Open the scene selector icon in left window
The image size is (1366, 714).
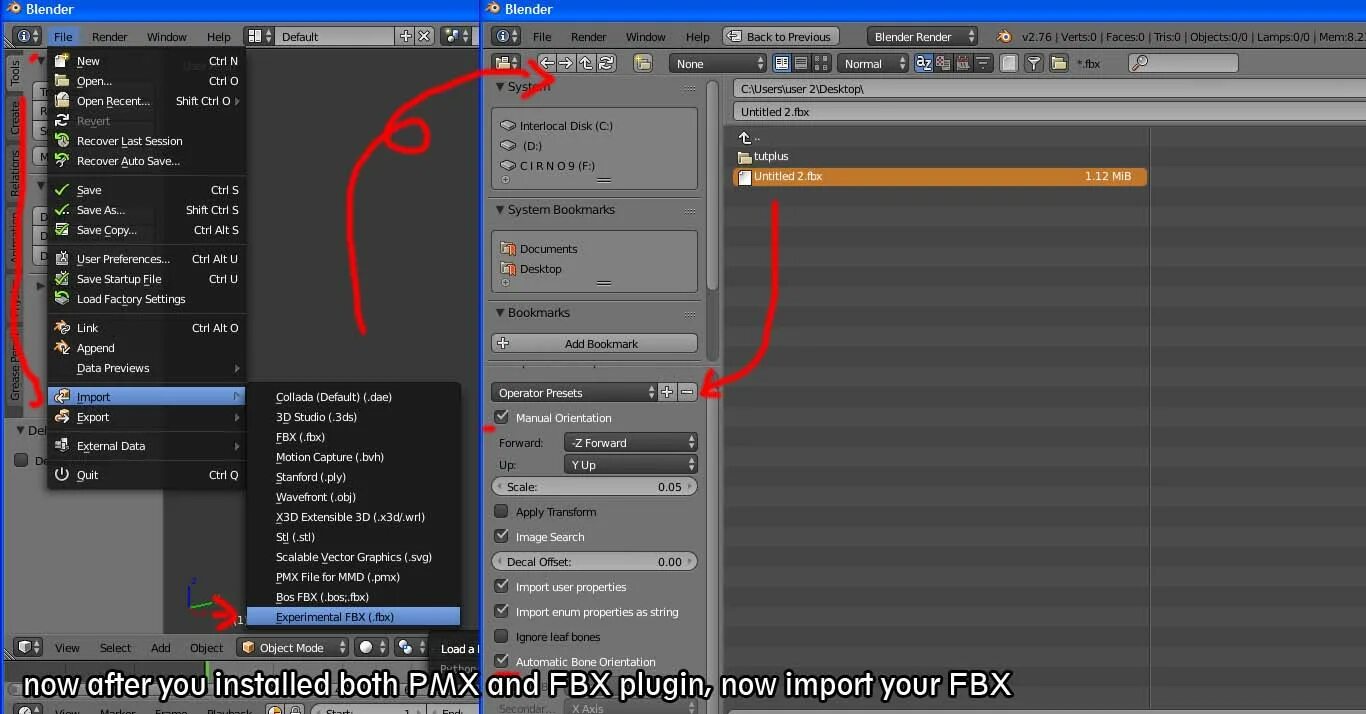[456, 36]
